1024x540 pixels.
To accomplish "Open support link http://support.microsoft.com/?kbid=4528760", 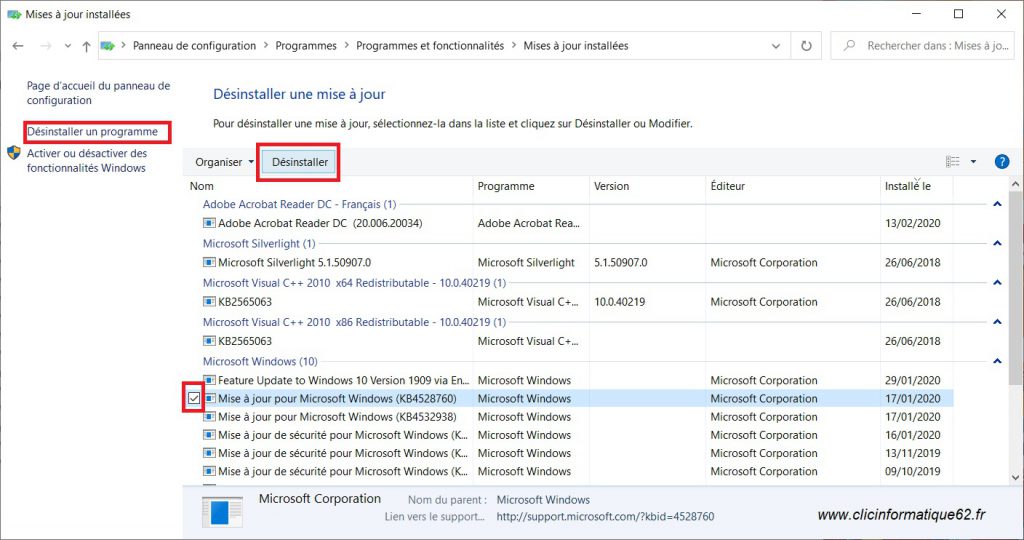I will 605,516.
